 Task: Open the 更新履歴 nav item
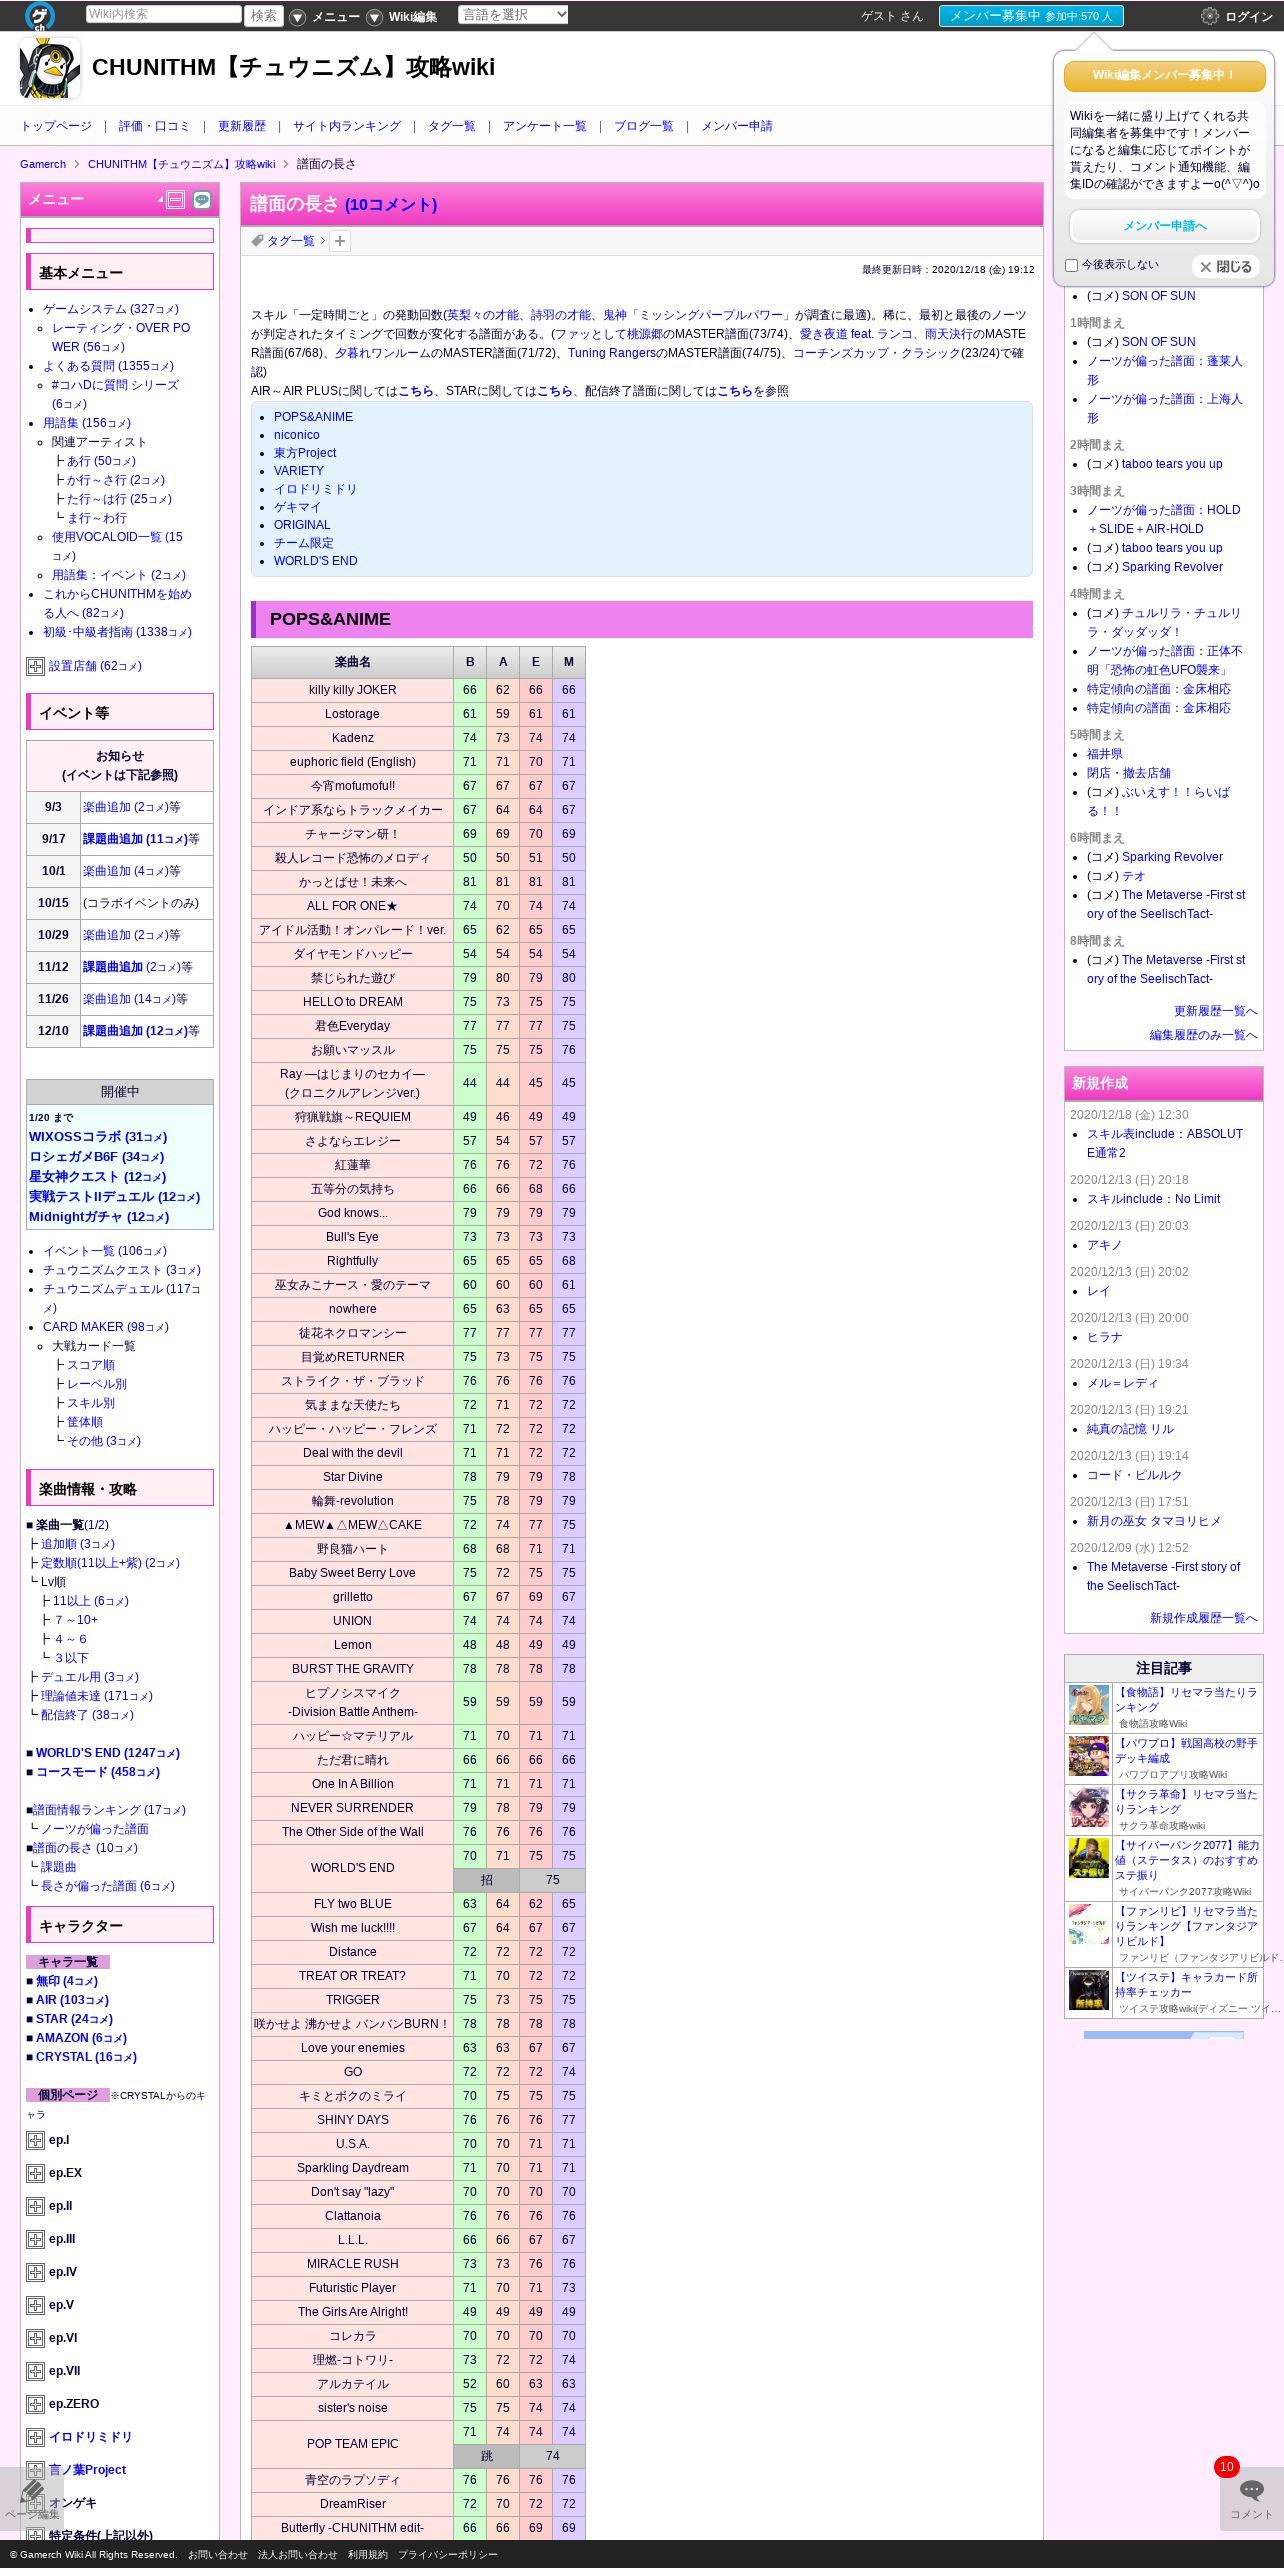point(242,126)
